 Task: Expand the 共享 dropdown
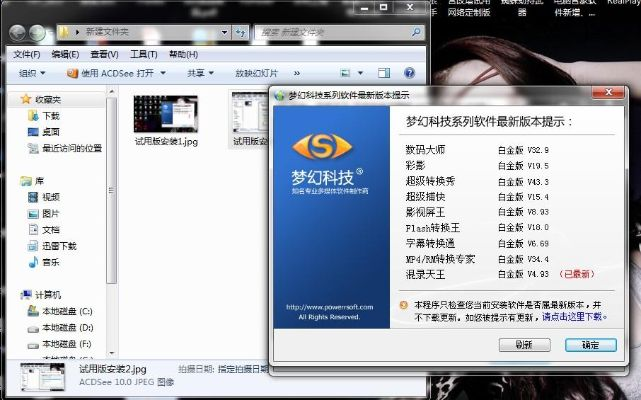[200, 74]
